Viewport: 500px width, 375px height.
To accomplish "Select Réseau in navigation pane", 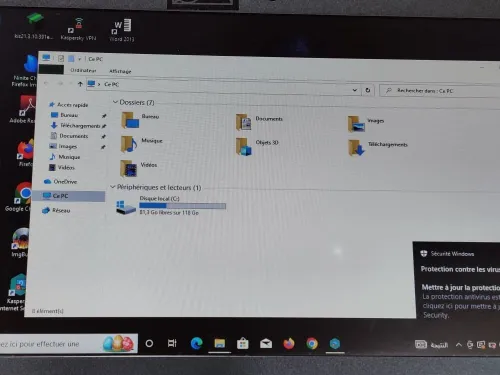I will (x=56, y=211).
